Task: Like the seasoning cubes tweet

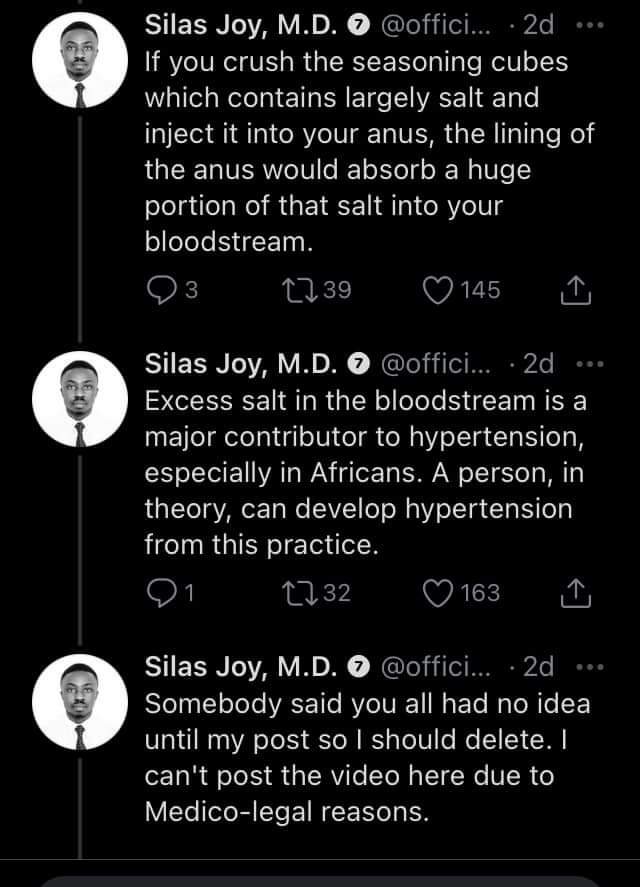Action: click(x=438, y=290)
